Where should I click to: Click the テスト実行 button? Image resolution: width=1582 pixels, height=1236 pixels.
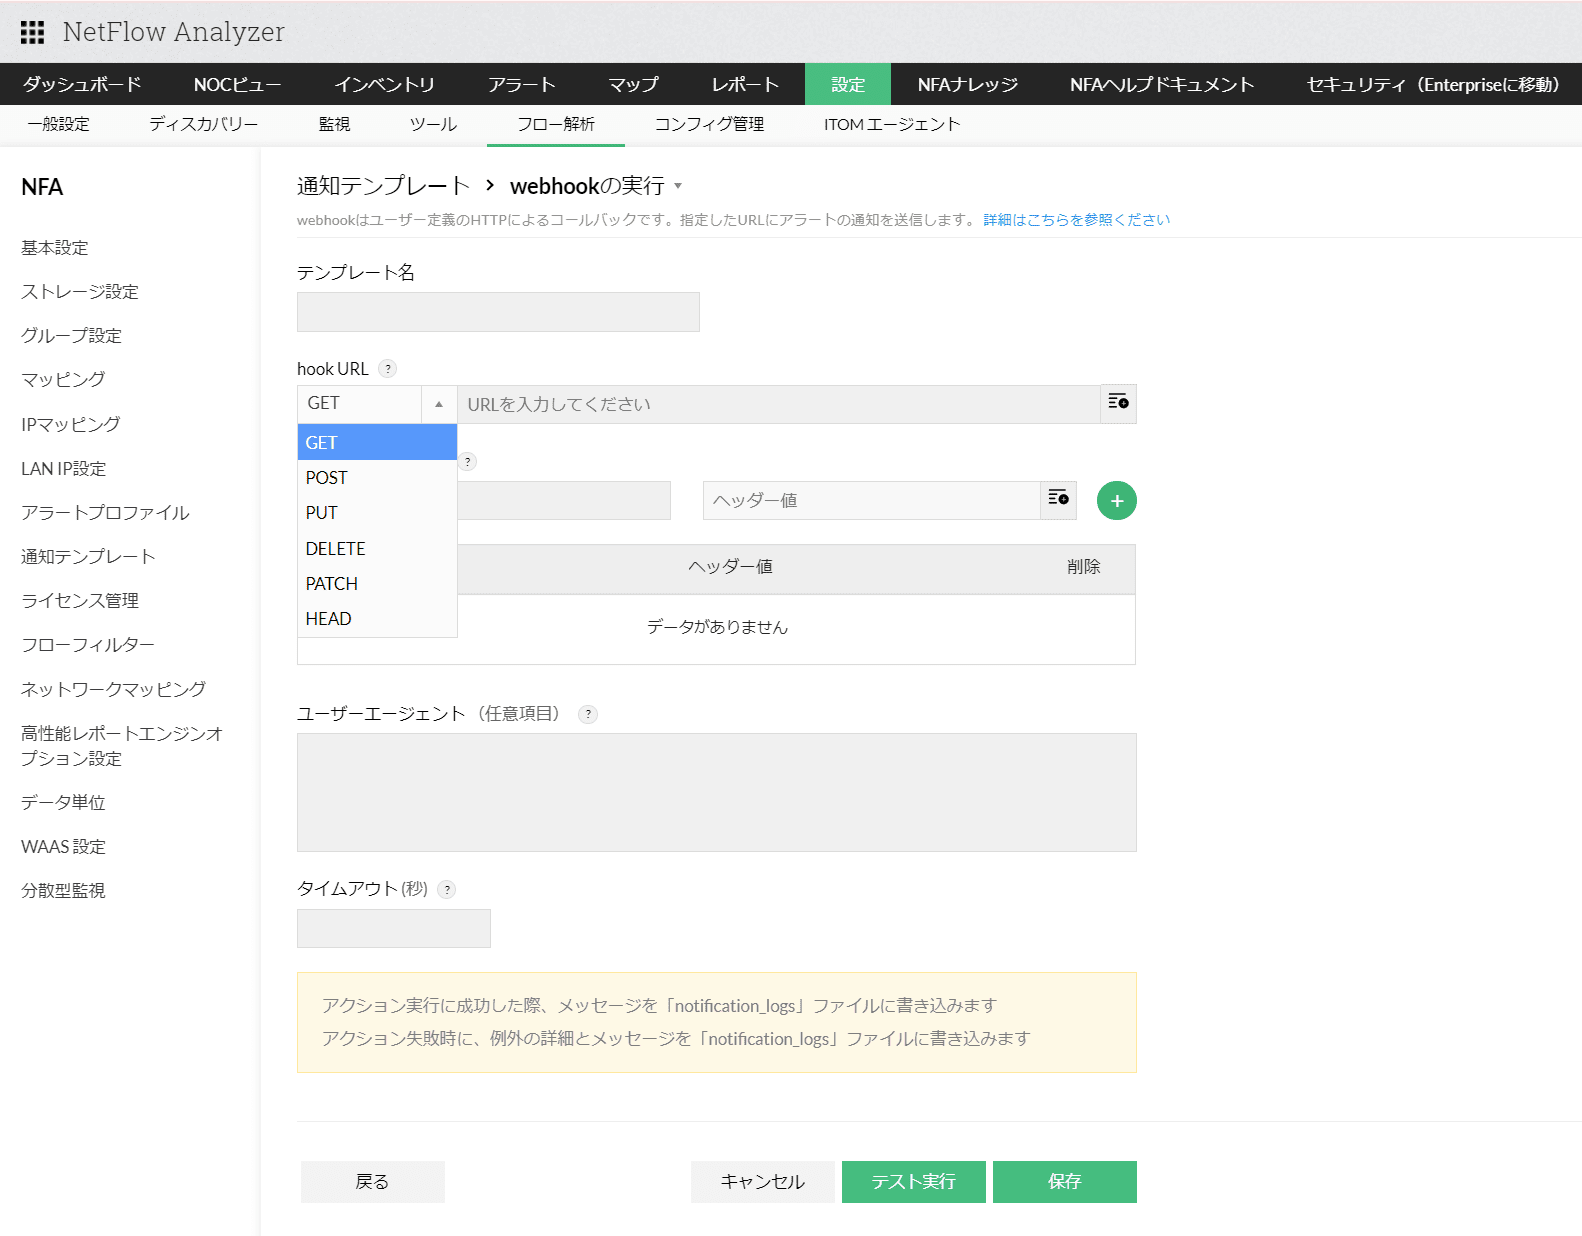tap(913, 1182)
